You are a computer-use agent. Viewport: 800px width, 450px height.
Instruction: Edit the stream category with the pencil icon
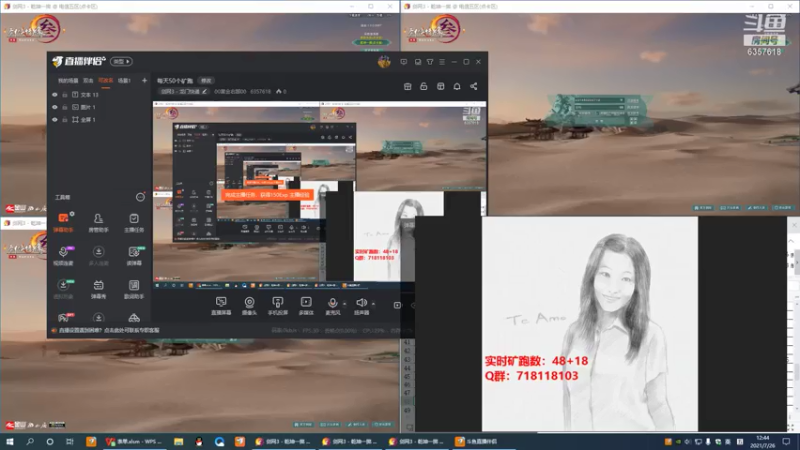pyautogui.click(x=205, y=92)
